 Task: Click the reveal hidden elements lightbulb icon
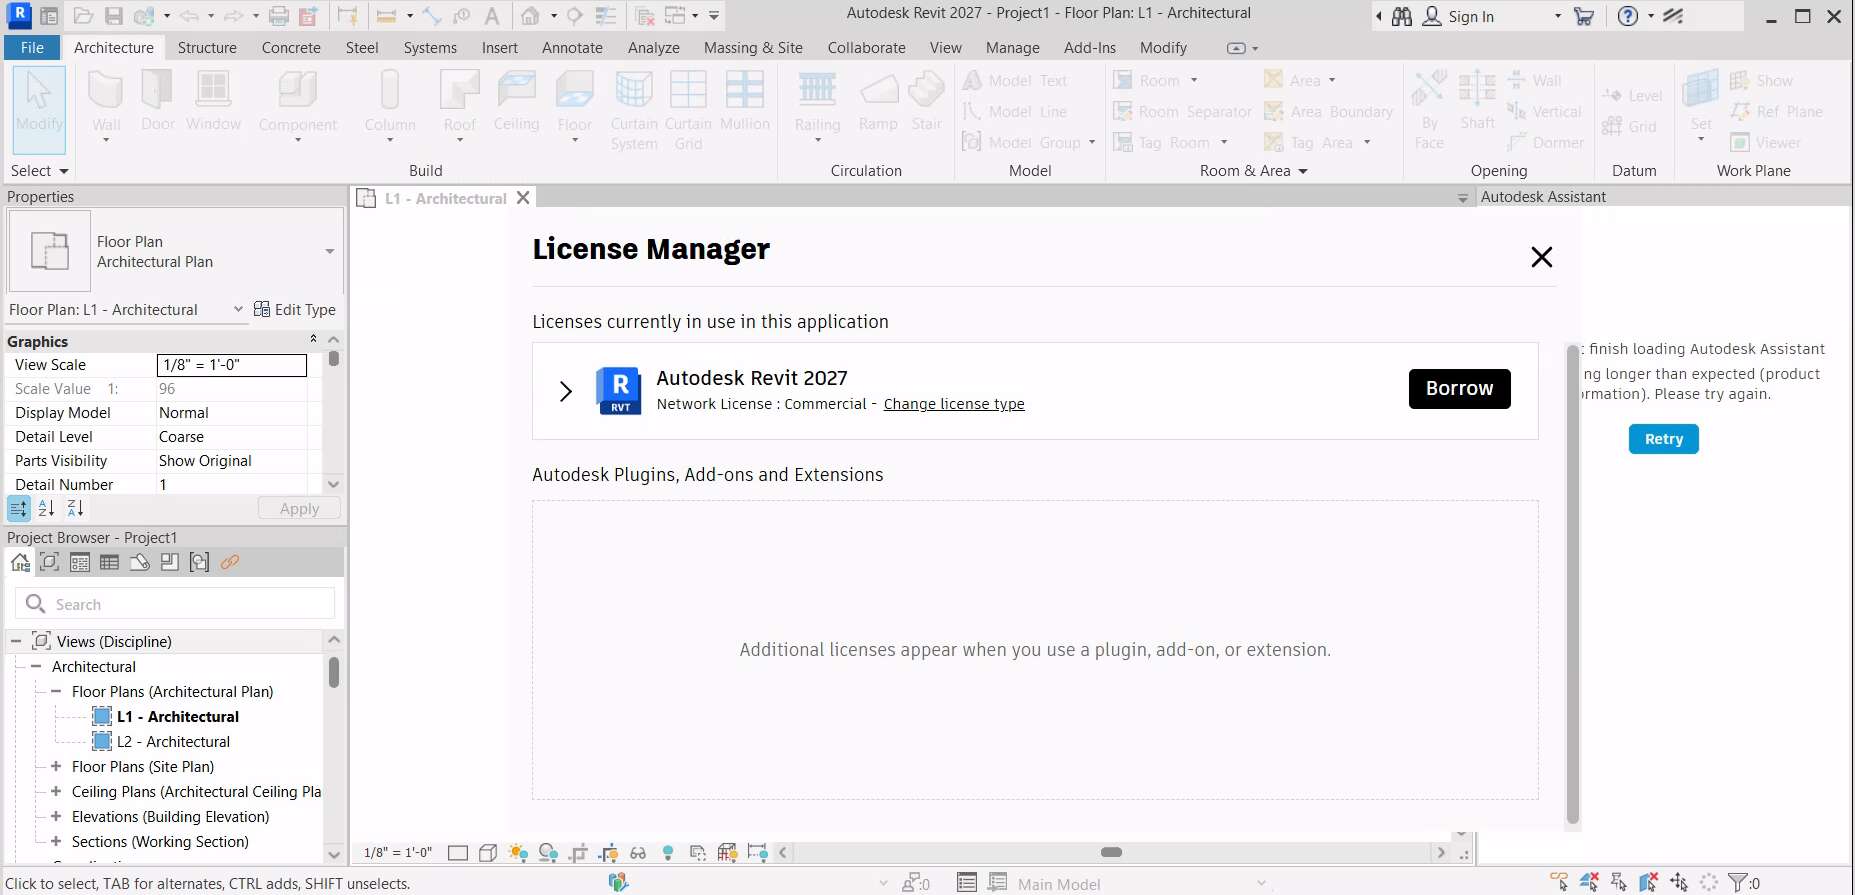click(x=668, y=853)
